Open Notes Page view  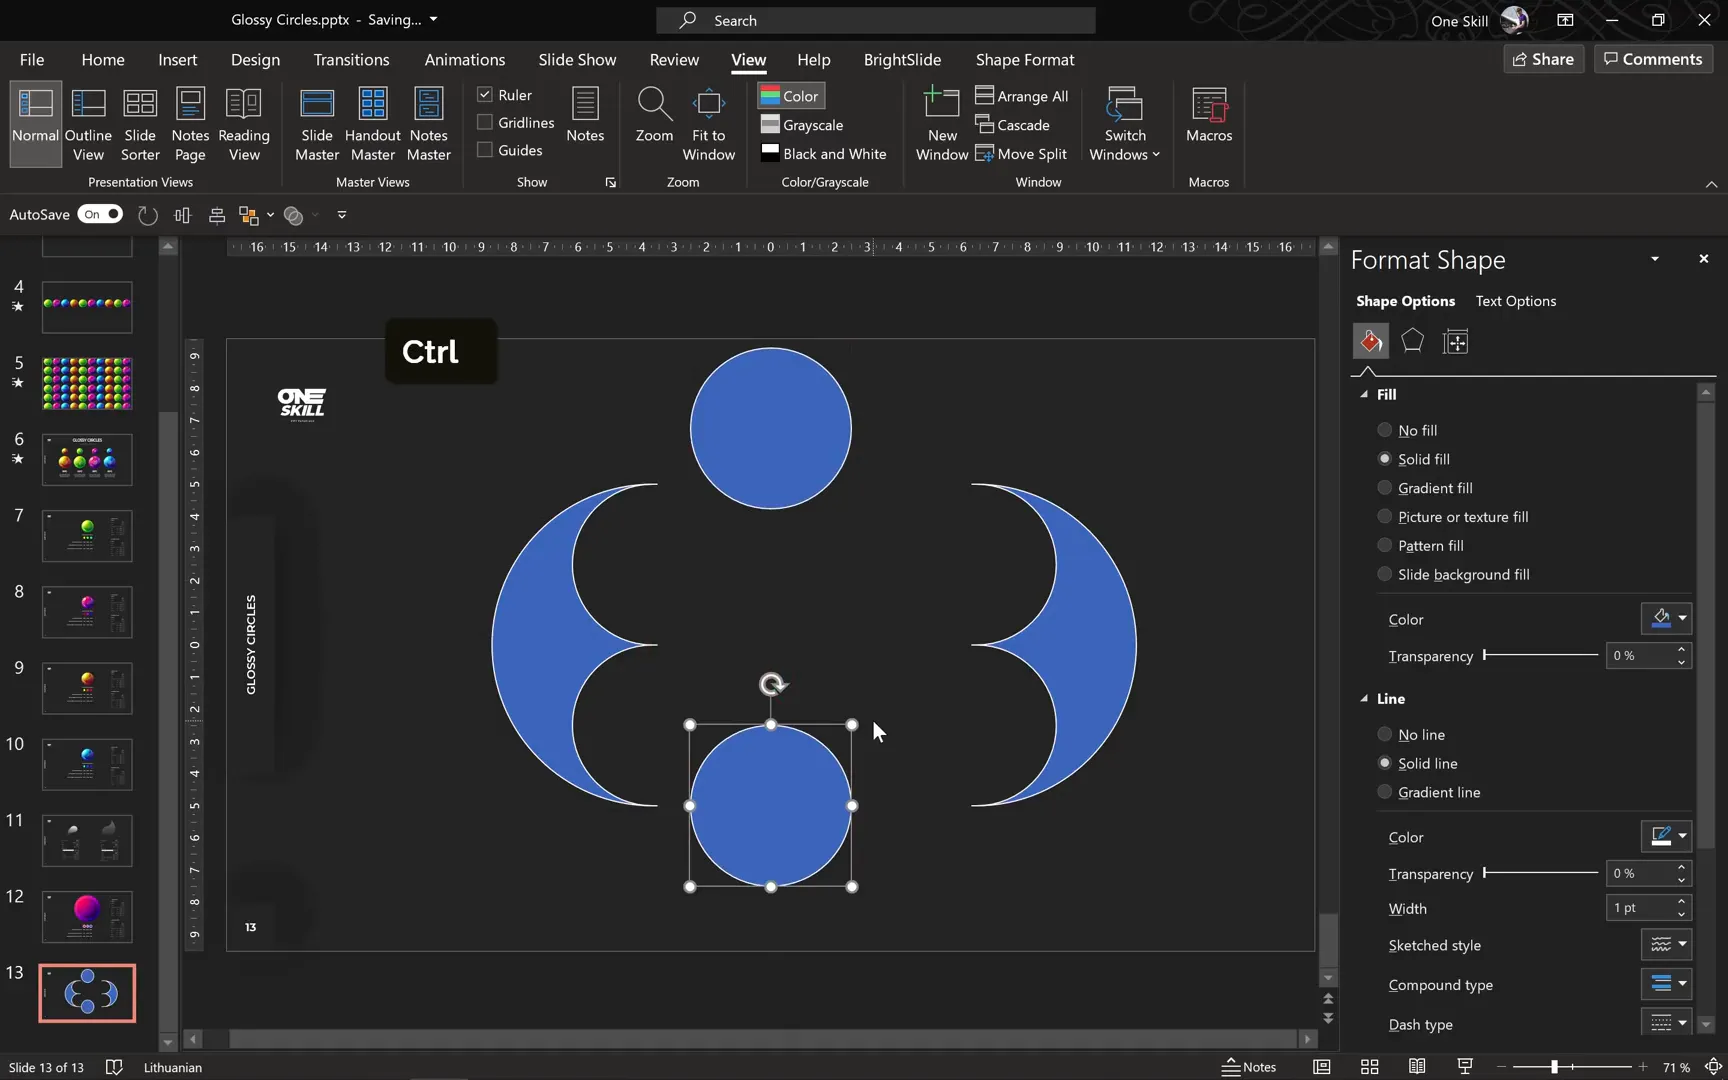pos(190,122)
